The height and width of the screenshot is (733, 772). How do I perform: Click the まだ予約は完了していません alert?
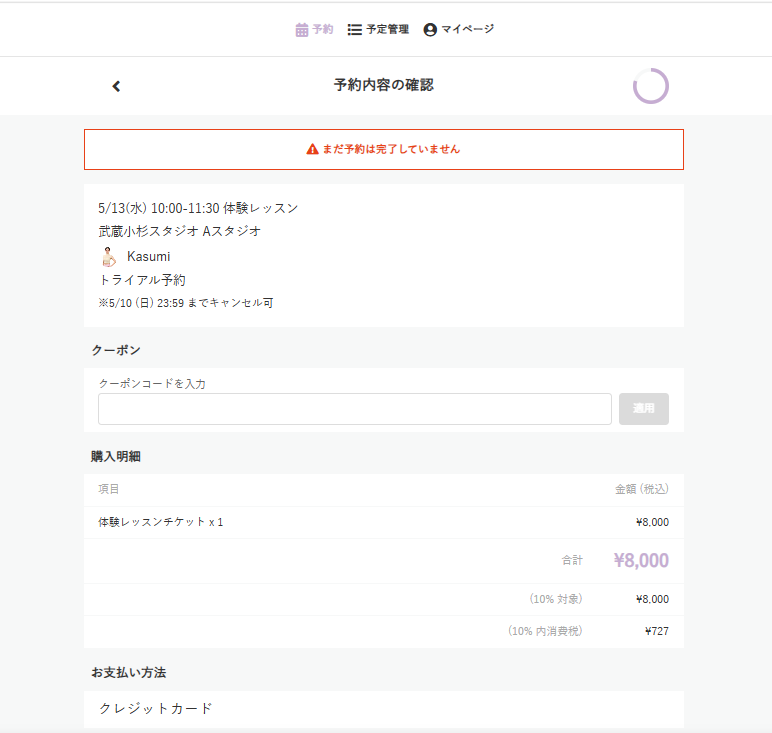(384, 150)
